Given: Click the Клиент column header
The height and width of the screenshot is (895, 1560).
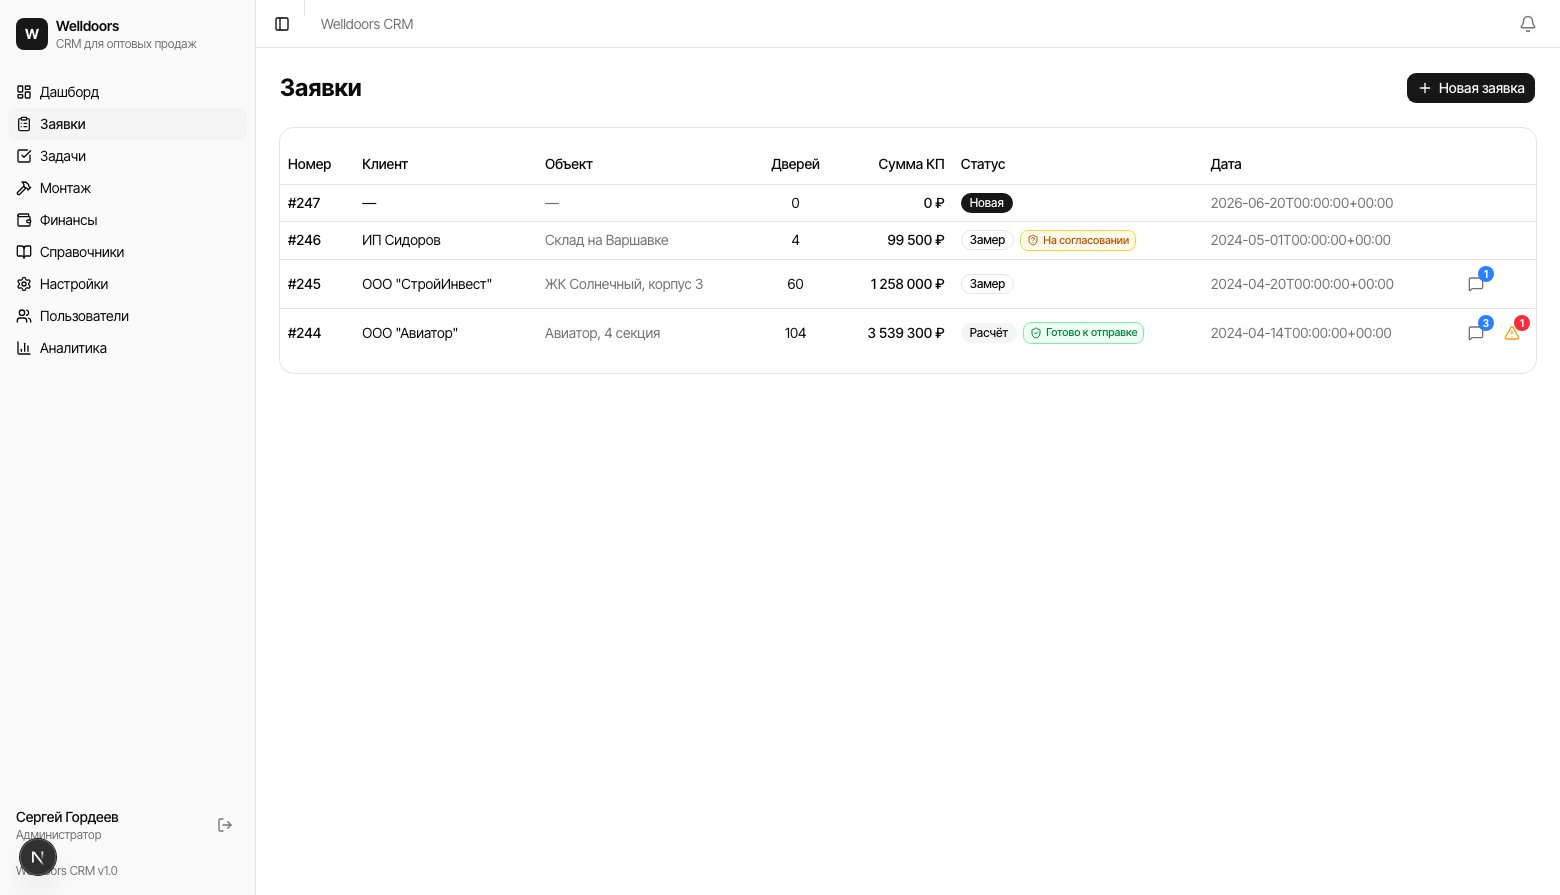Looking at the screenshot, I should [x=385, y=164].
